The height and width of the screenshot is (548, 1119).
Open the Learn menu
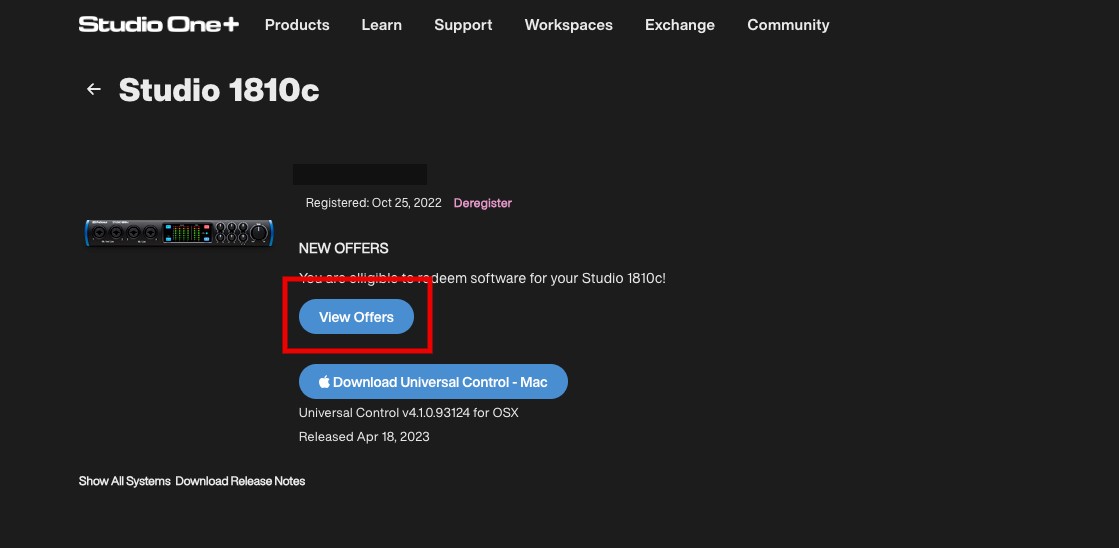(x=382, y=25)
